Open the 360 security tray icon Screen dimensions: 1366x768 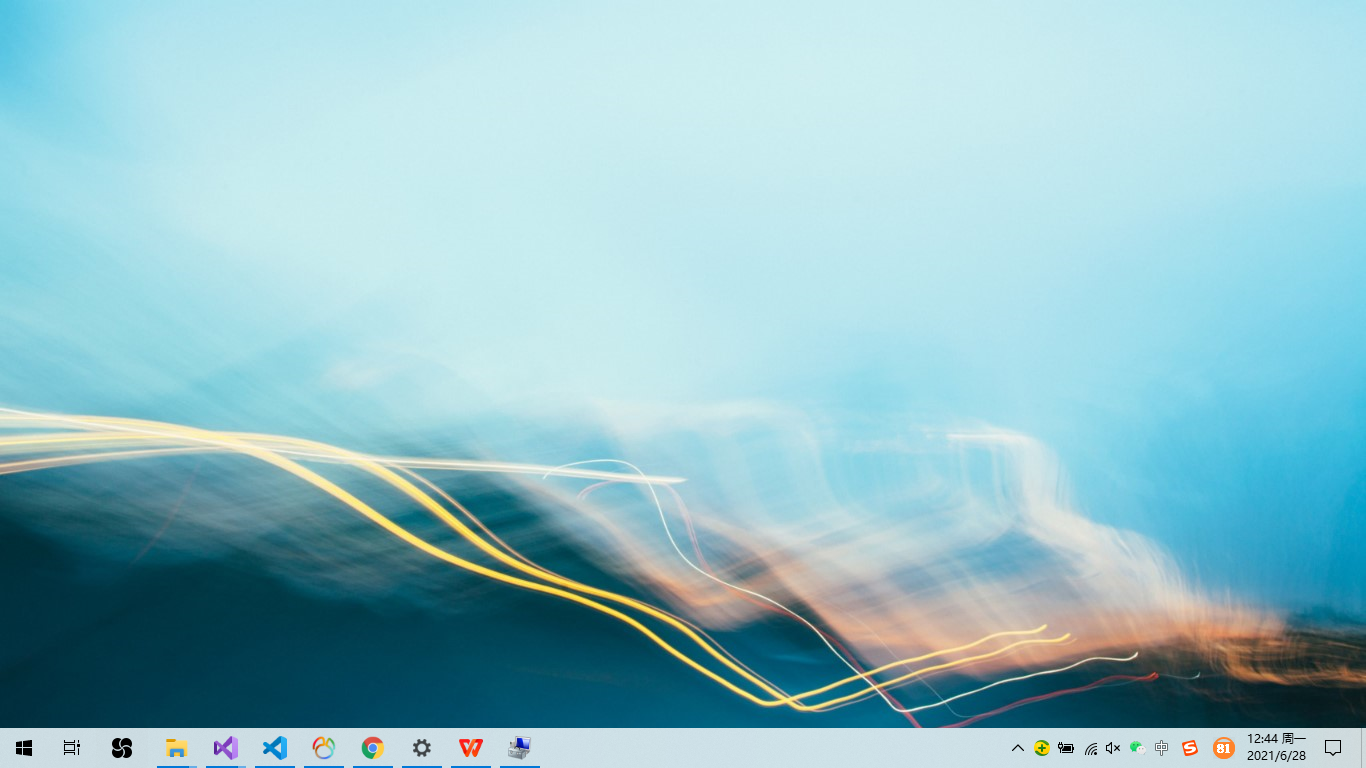[1042, 748]
